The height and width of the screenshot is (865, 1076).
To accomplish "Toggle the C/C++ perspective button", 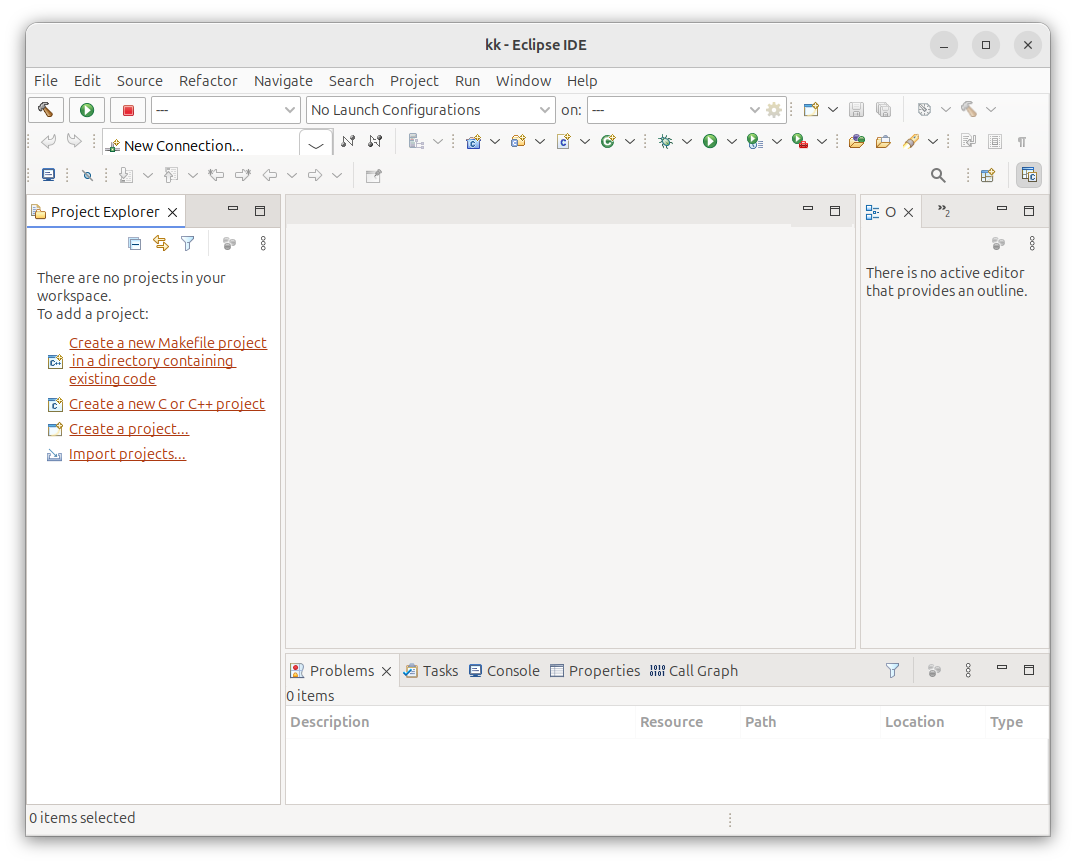I will coord(1029,176).
